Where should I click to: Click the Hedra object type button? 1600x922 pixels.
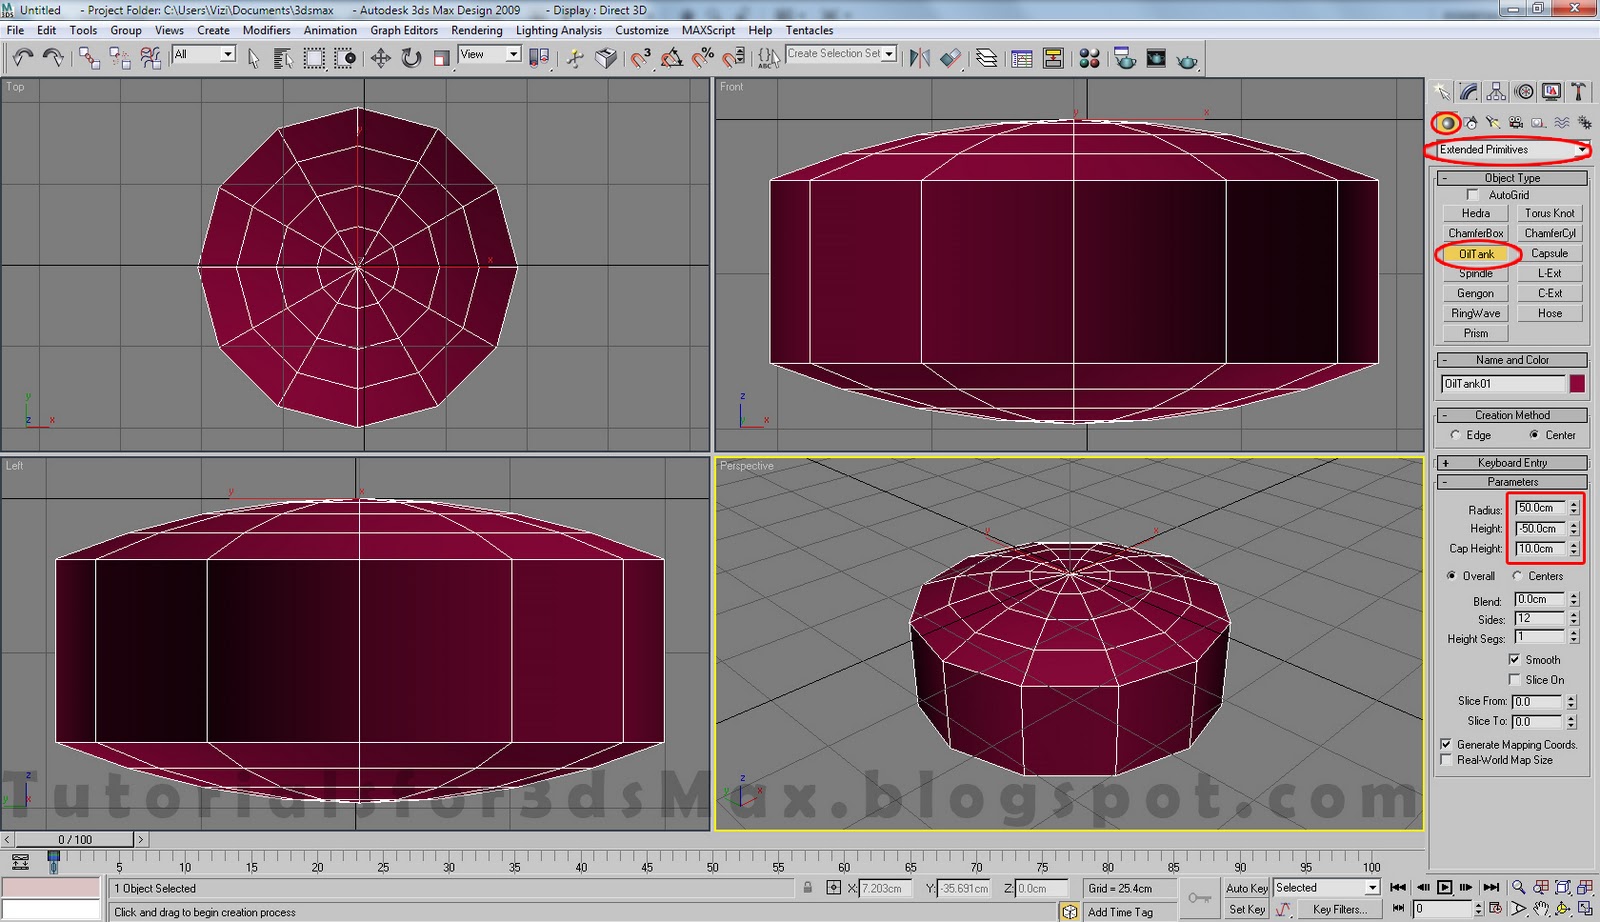(x=1475, y=212)
